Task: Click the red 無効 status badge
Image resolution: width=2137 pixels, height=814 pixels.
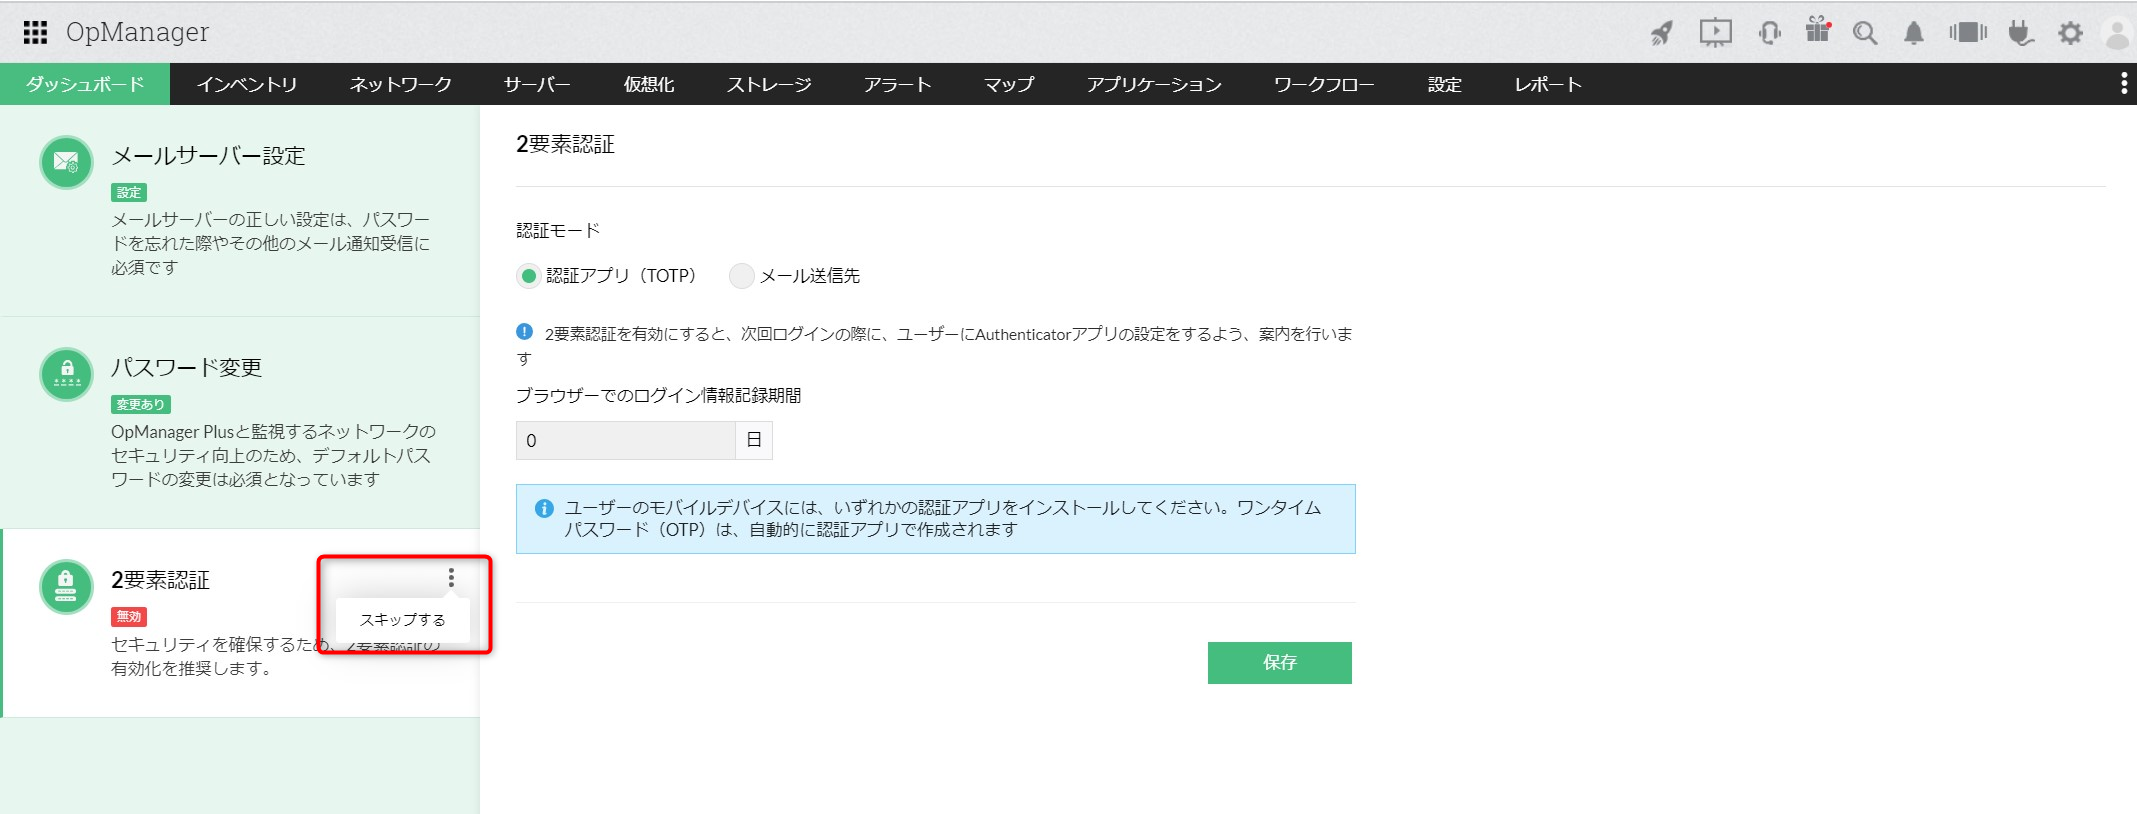Action: [129, 616]
